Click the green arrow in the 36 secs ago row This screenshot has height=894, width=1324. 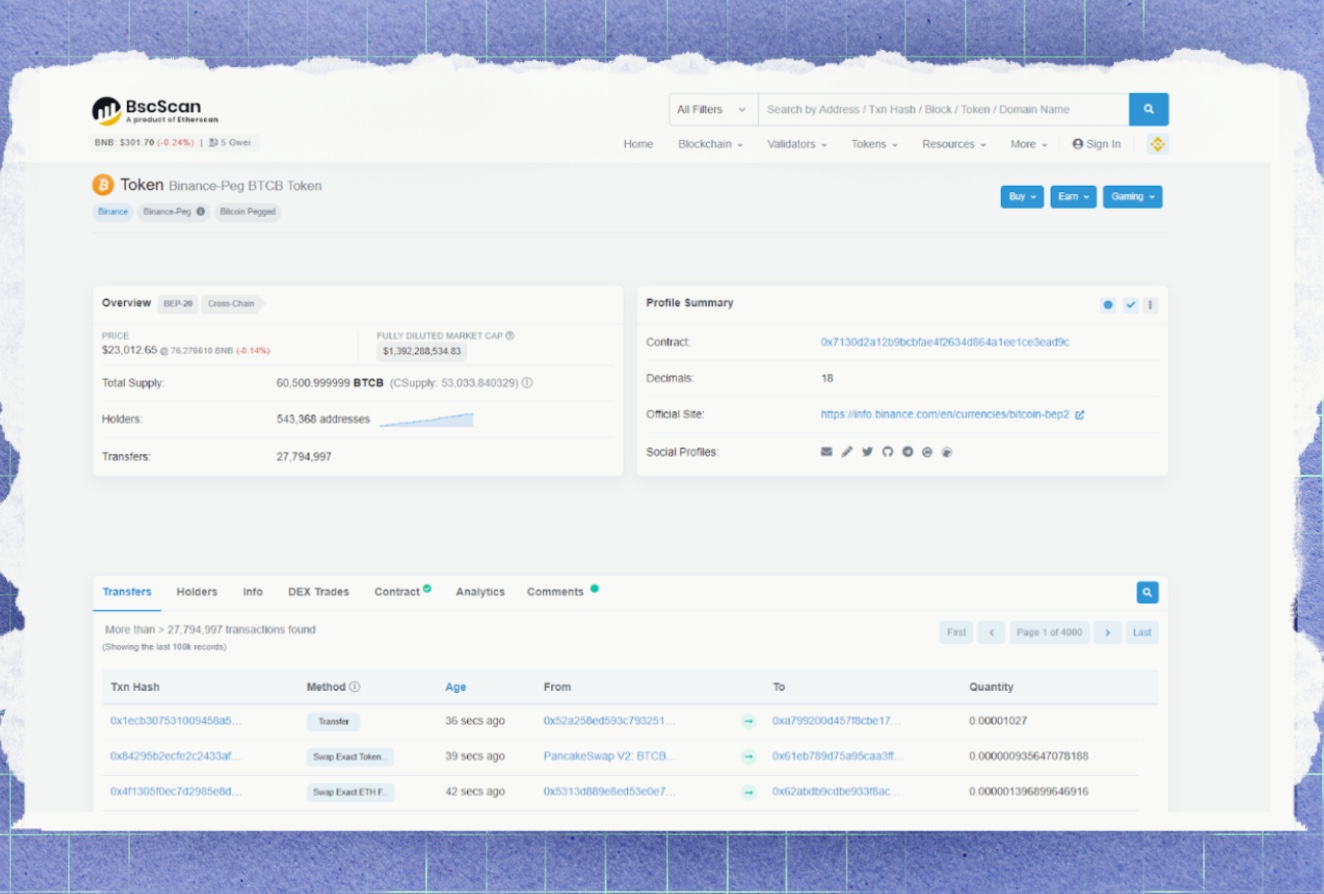[748, 721]
